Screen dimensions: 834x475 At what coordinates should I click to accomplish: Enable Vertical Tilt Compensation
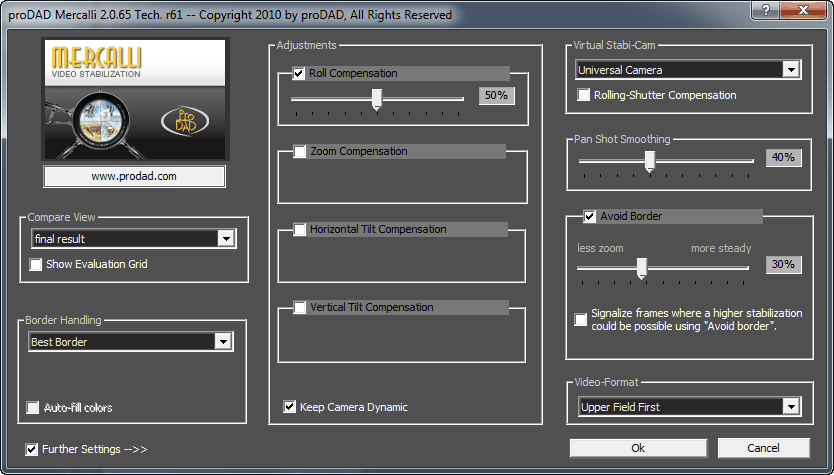coord(299,307)
